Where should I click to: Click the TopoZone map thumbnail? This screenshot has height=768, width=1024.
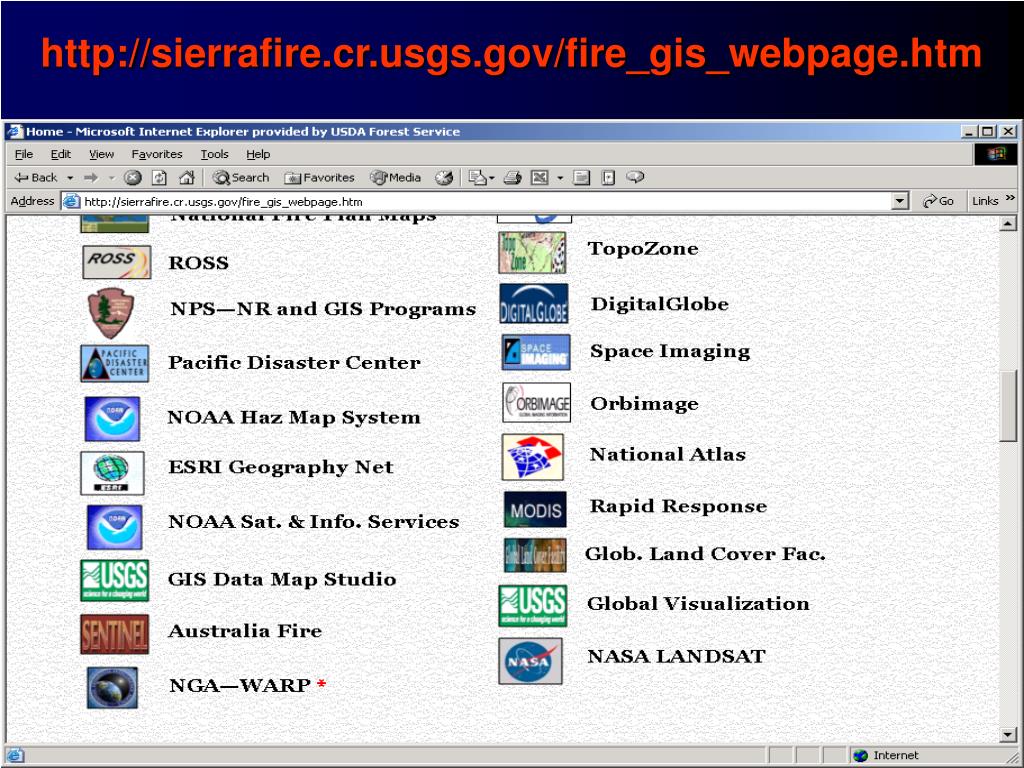532,252
